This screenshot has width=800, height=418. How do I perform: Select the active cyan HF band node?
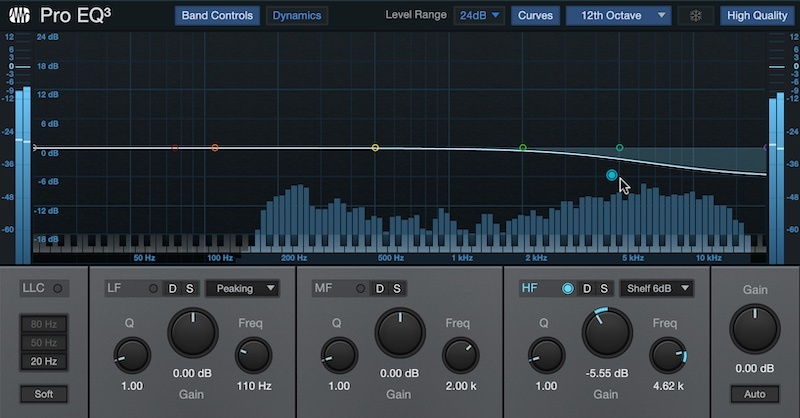coord(611,175)
